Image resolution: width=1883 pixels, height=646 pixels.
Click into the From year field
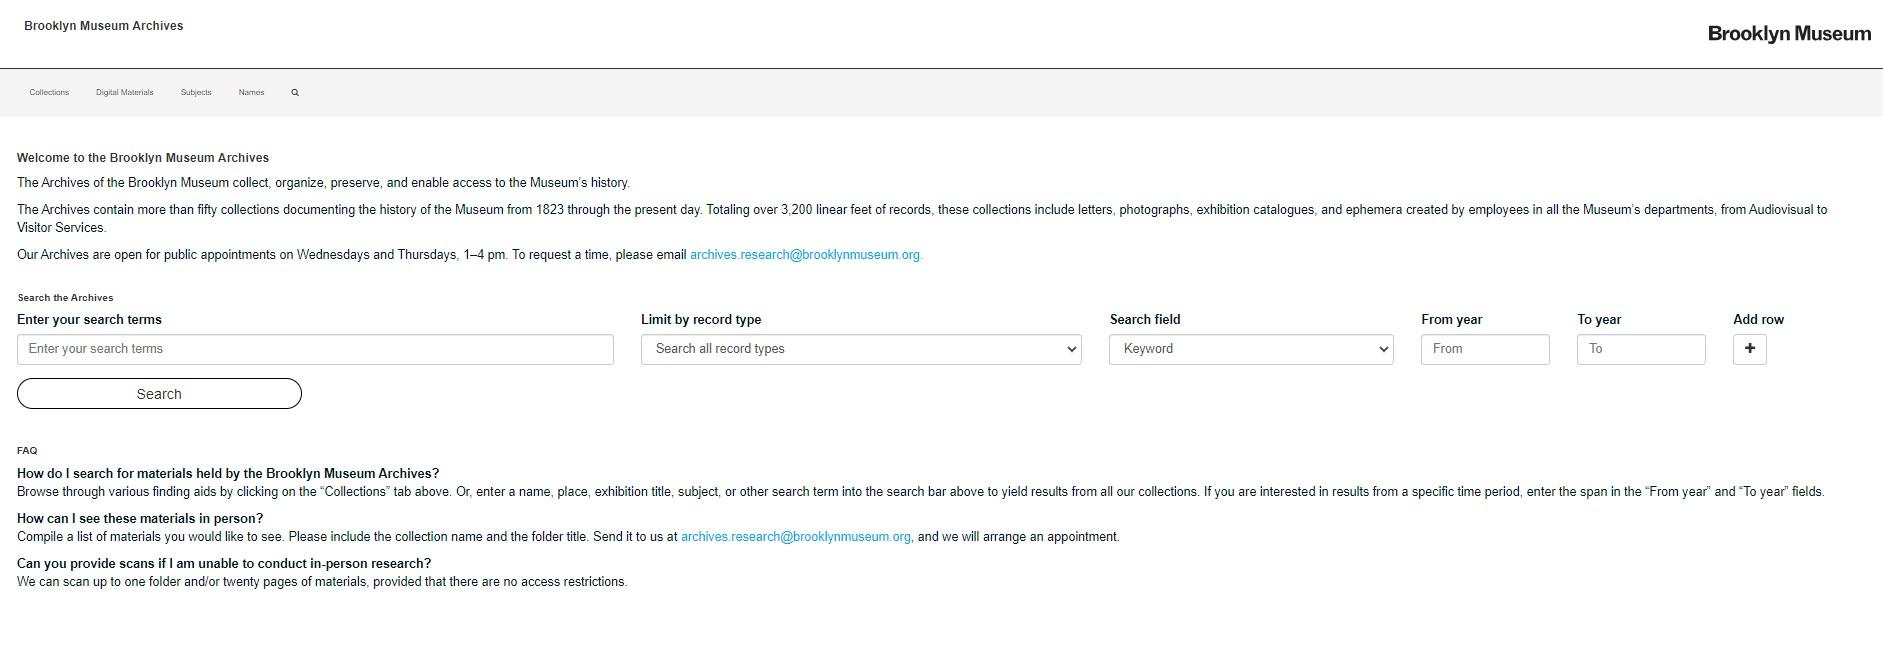[1484, 349]
